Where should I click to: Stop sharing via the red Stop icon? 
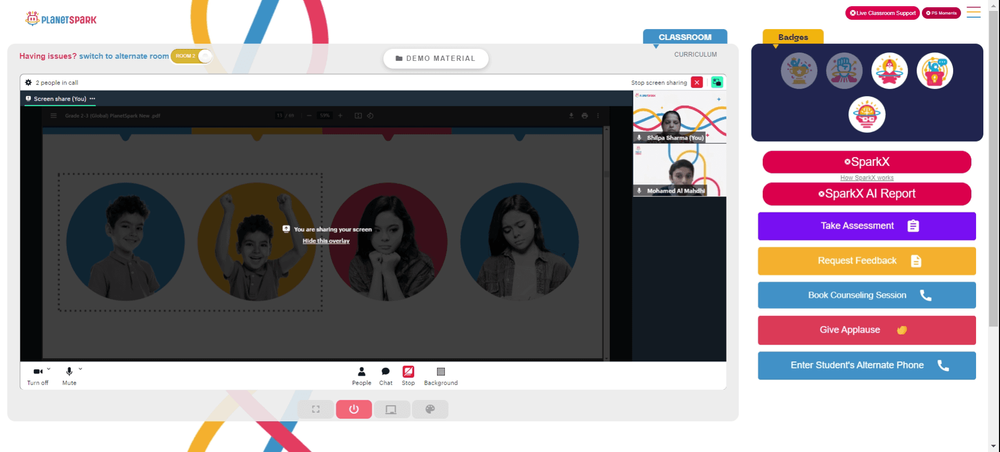pos(408,372)
